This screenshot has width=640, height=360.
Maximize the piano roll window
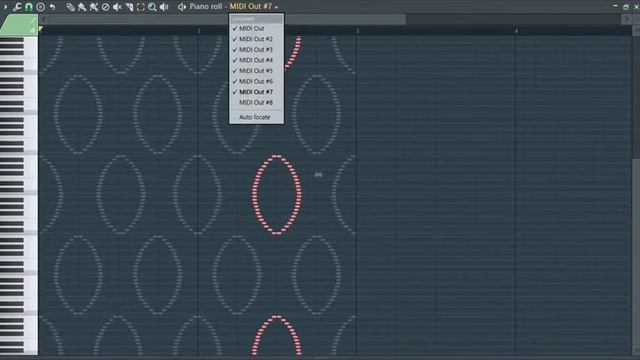(x=626, y=7)
